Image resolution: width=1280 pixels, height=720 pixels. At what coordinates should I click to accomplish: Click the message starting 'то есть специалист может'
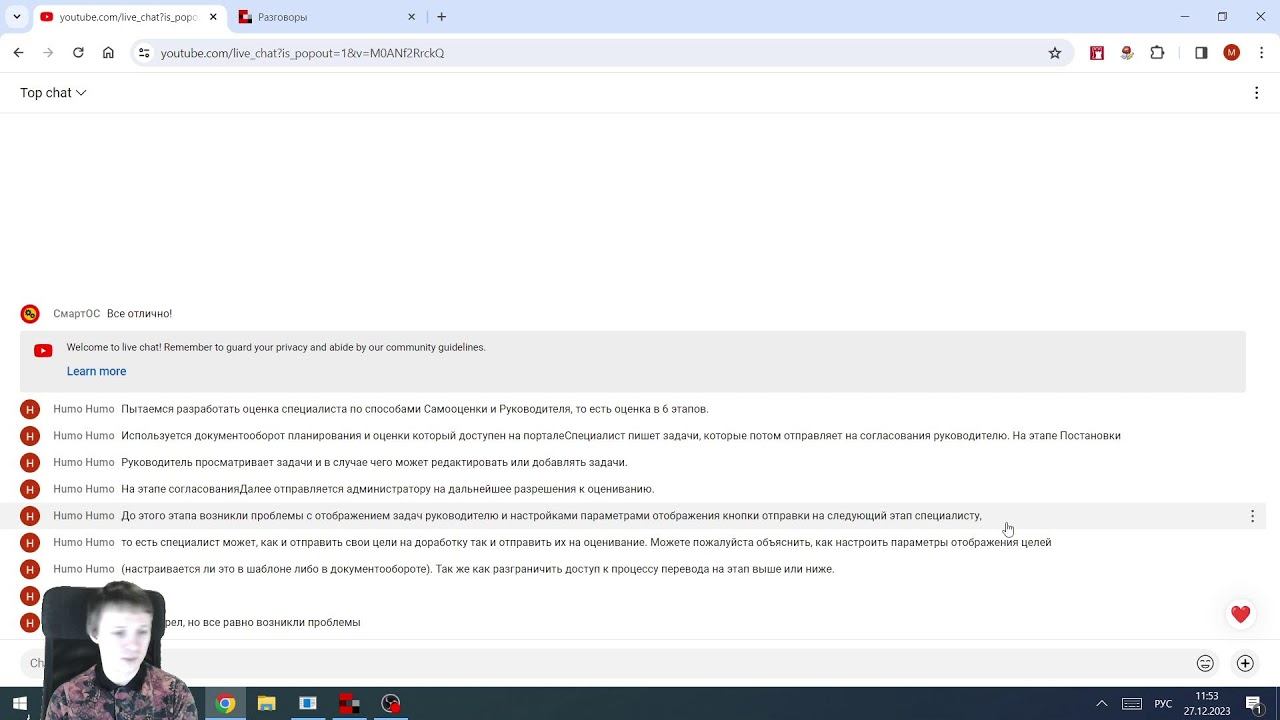tap(586, 542)
